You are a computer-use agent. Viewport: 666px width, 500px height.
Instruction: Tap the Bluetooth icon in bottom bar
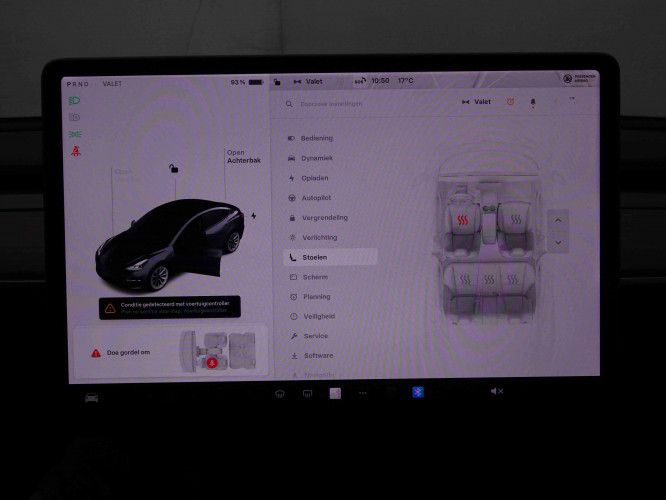pyautogui.click(x=418, y=392)
